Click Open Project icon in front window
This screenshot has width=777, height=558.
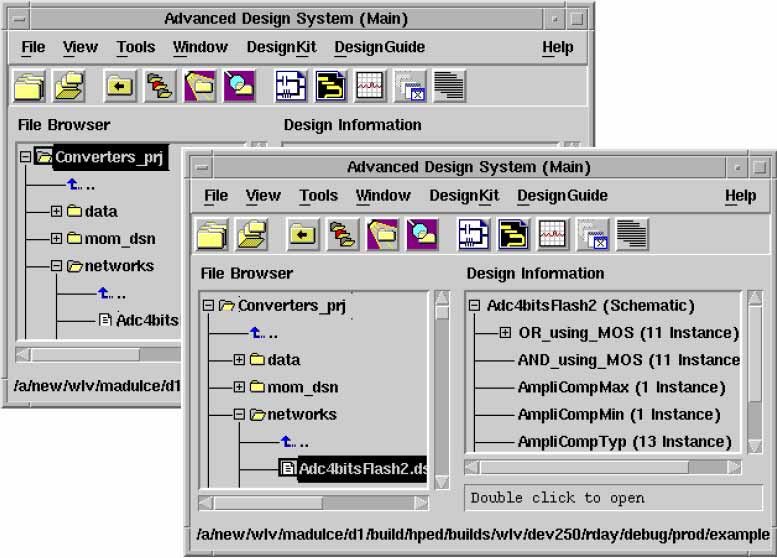click(x=252, y=234)
